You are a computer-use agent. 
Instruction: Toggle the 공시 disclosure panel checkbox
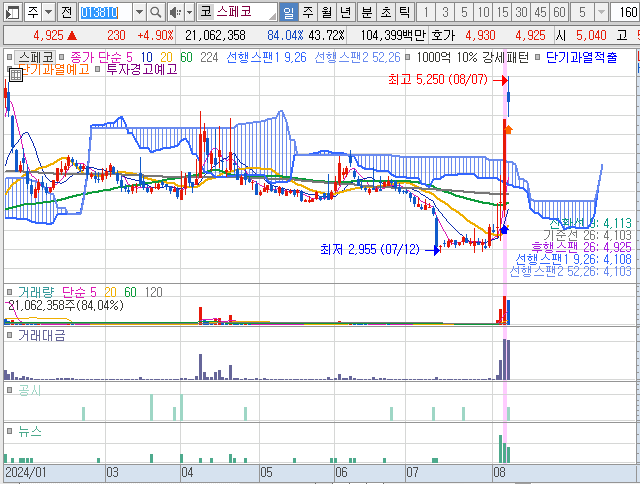(x=9, y=391)
